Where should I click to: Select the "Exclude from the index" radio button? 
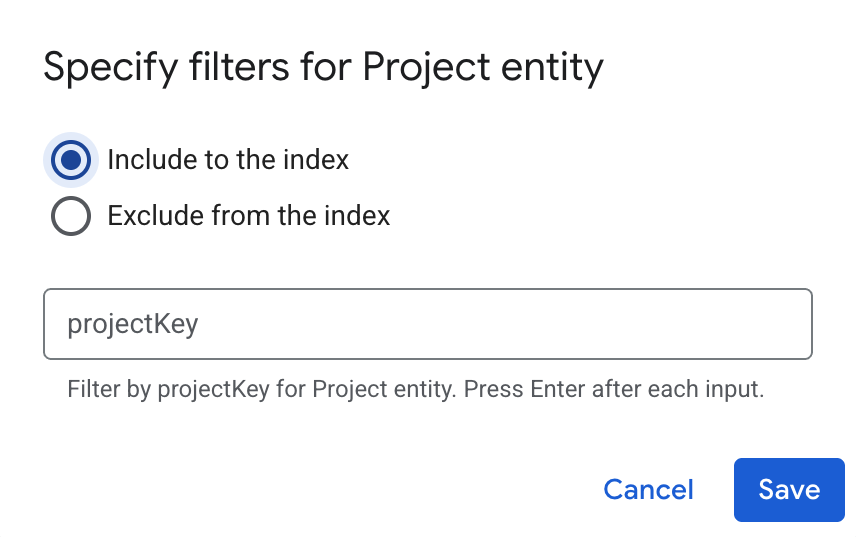click(70, 216)
